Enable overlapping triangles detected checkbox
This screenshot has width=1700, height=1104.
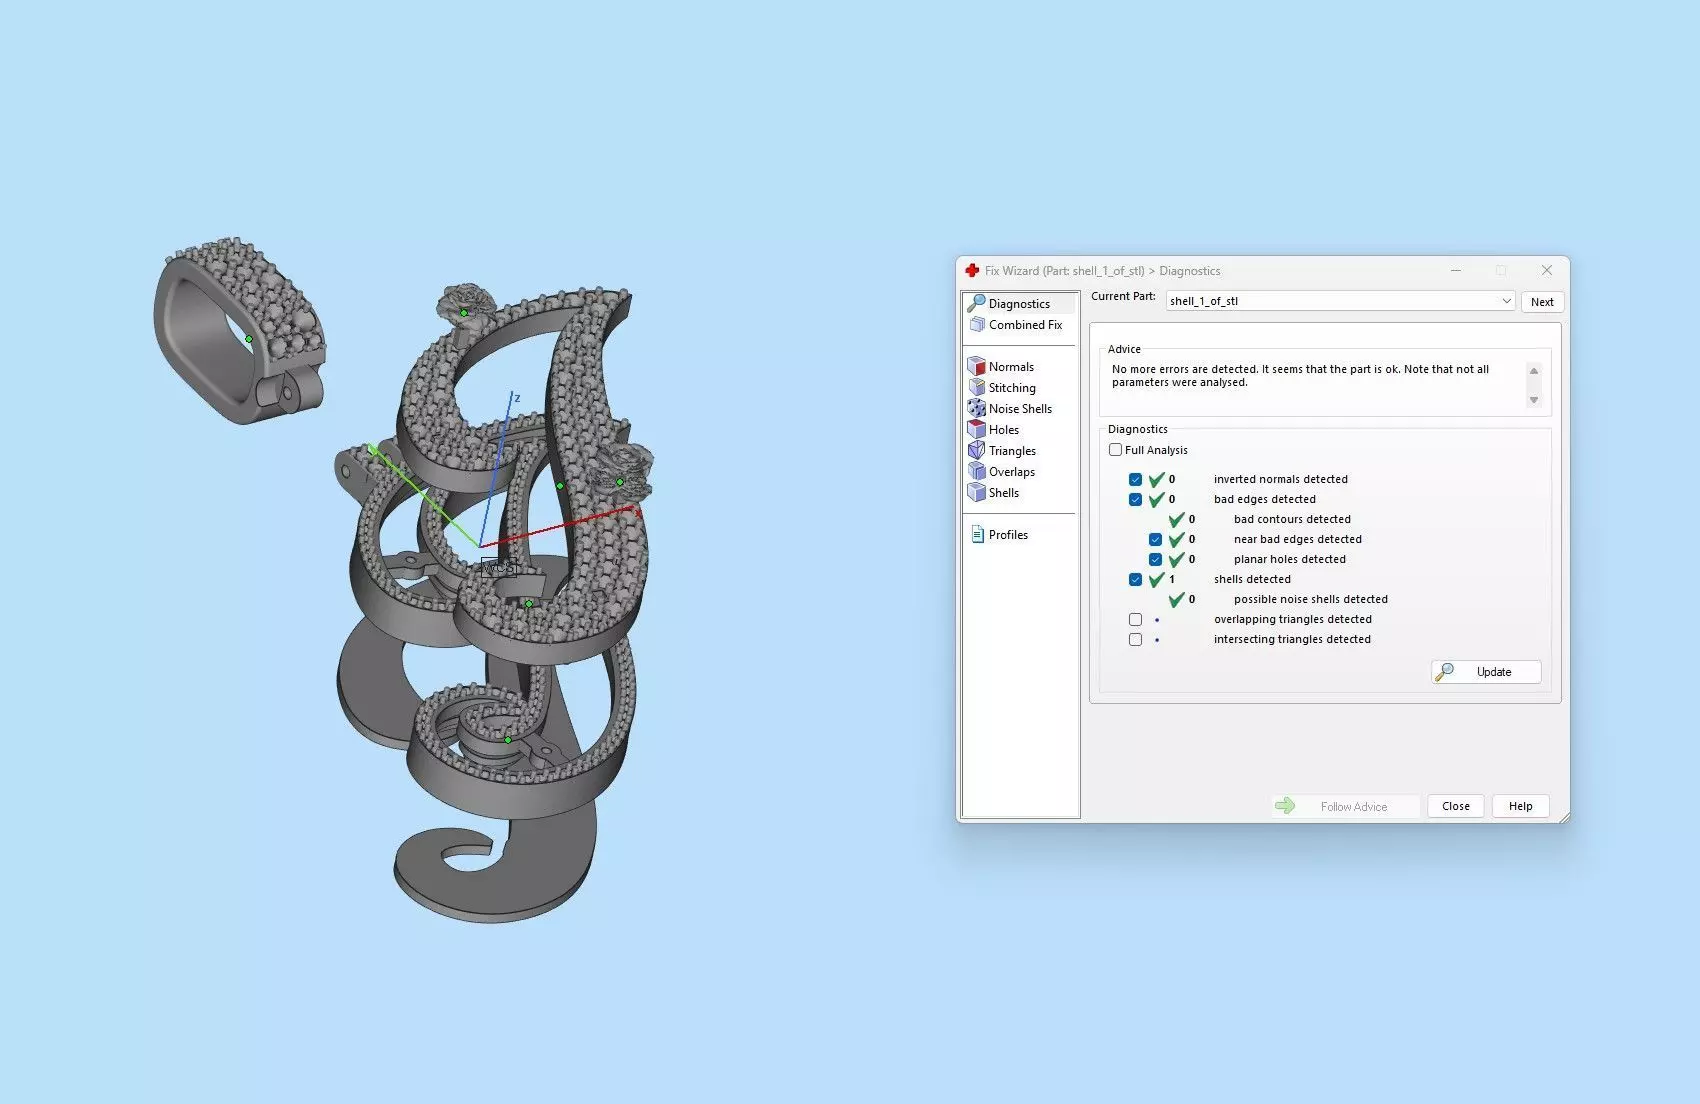coord(1135,620)
